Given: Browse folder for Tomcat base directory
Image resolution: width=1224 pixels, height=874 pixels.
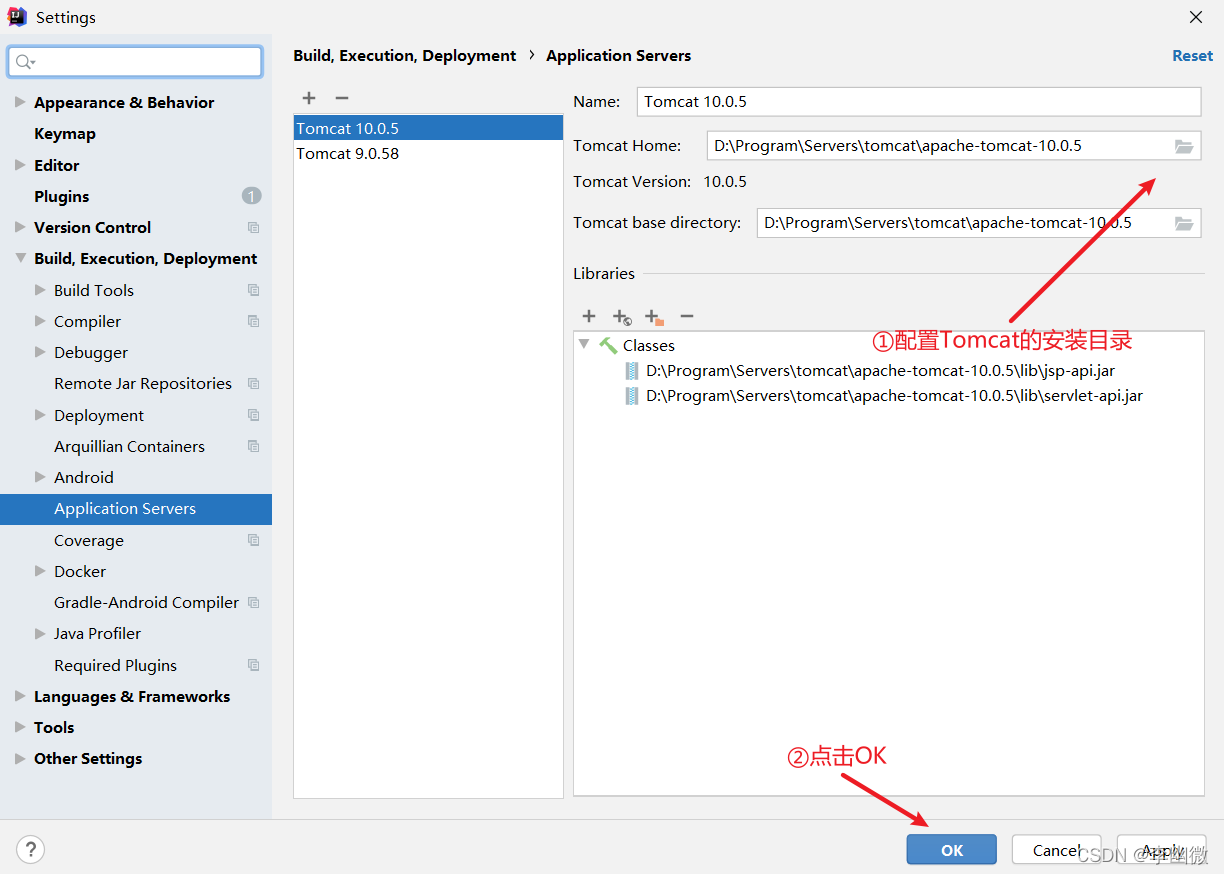Looking at the screenshot, I should (x=1184, y=223).
